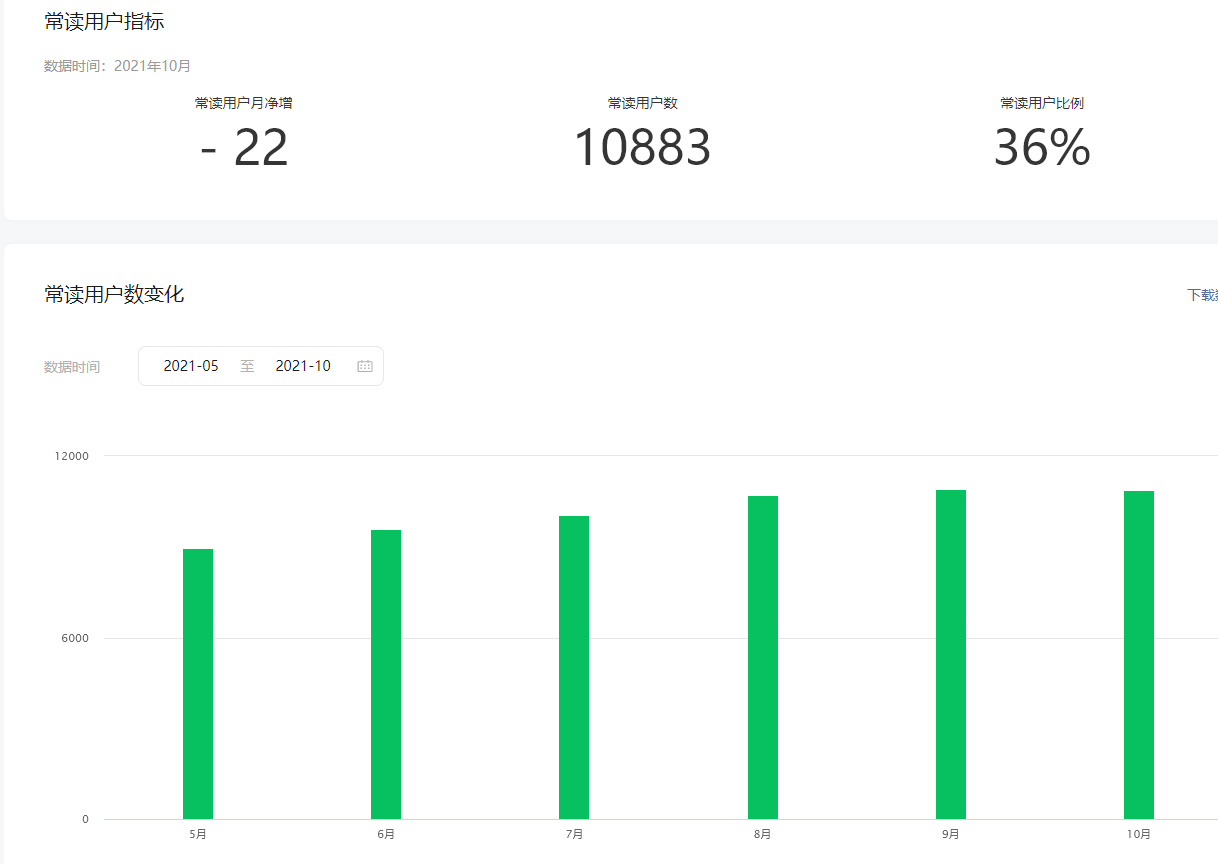Click the 数据时间 label beside date picker

point(72,367)
